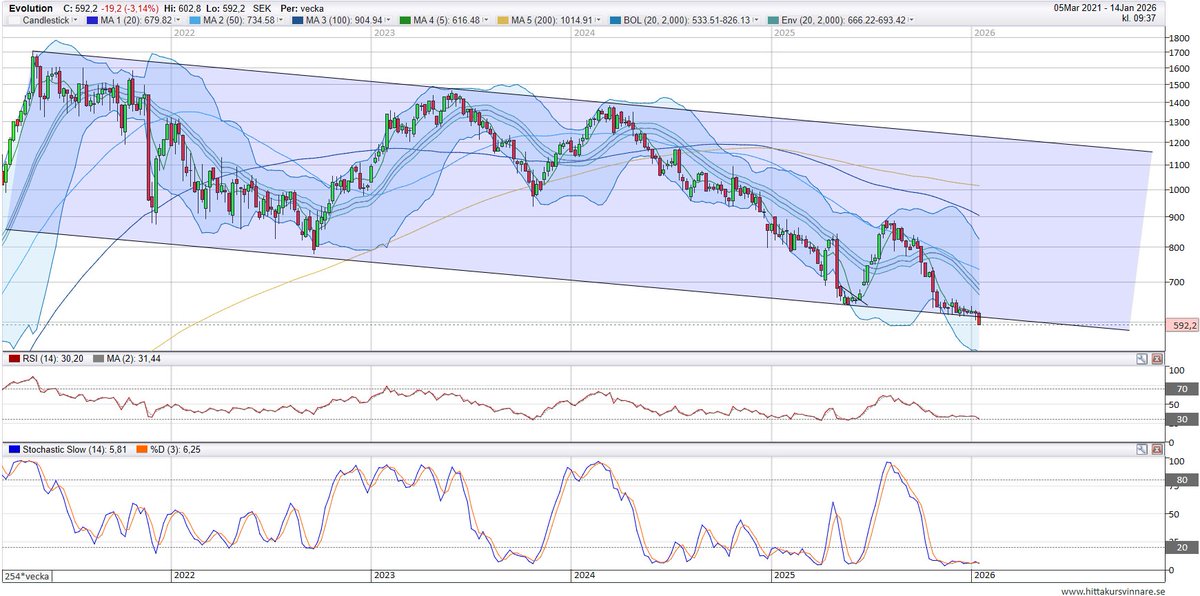Click the RSI (14): 30,20 label
Screen dimensions: 1200x596
click(x=53, y=358)
